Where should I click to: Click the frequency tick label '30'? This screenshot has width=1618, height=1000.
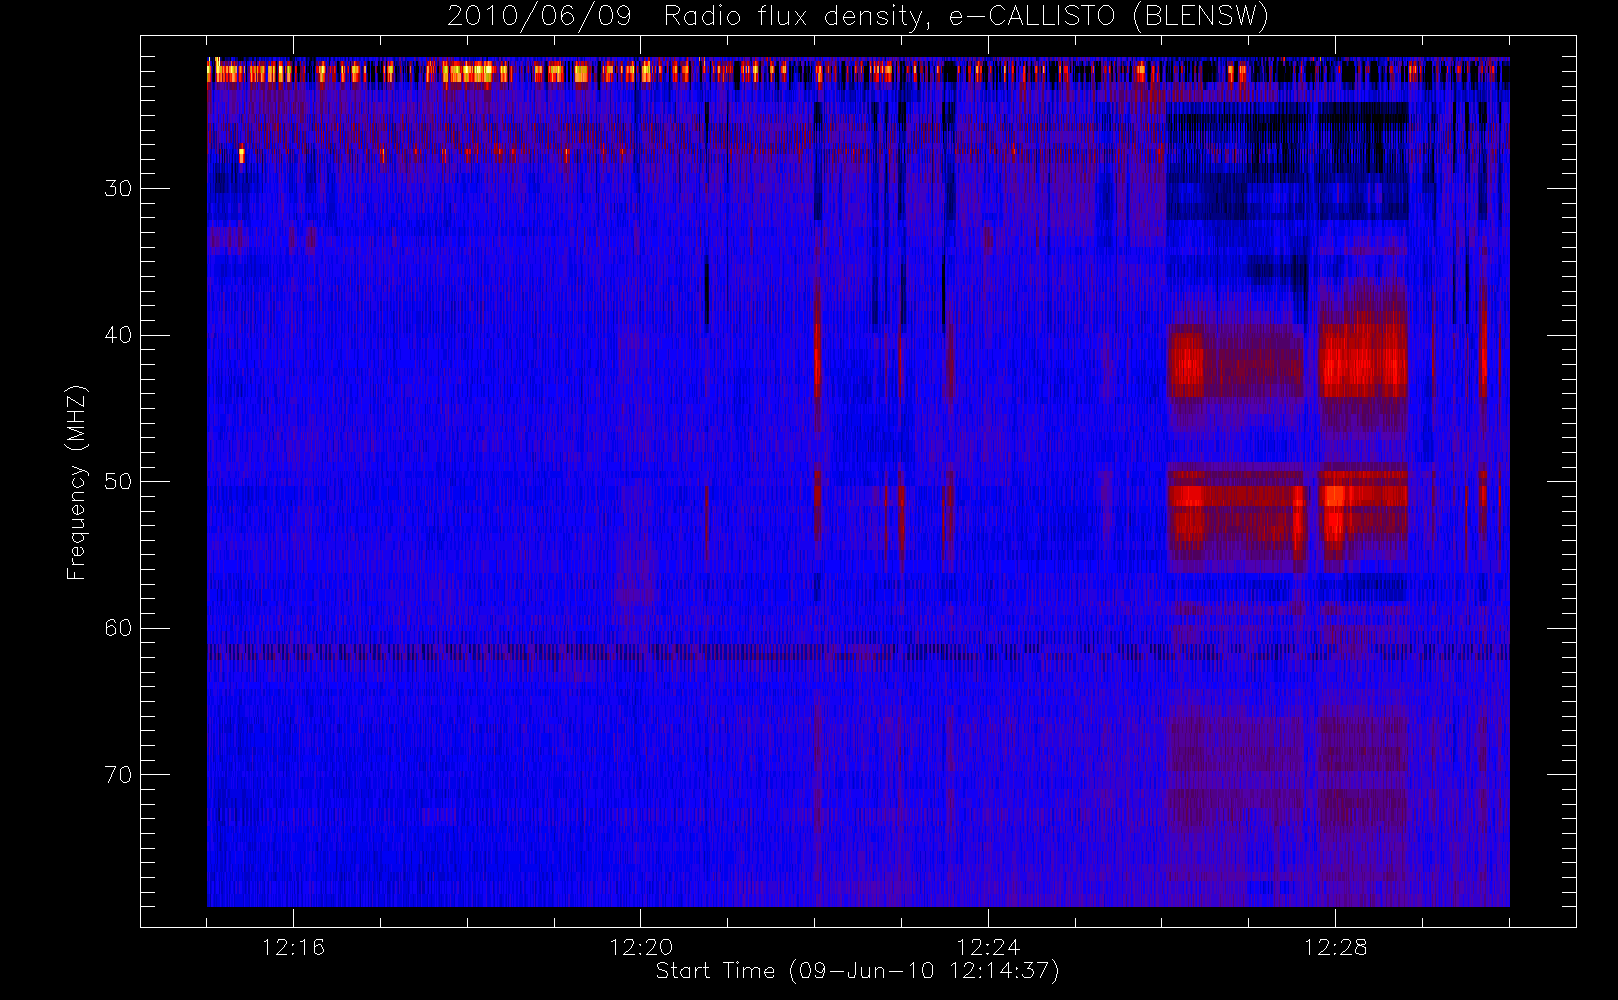[x=118, y=188]
